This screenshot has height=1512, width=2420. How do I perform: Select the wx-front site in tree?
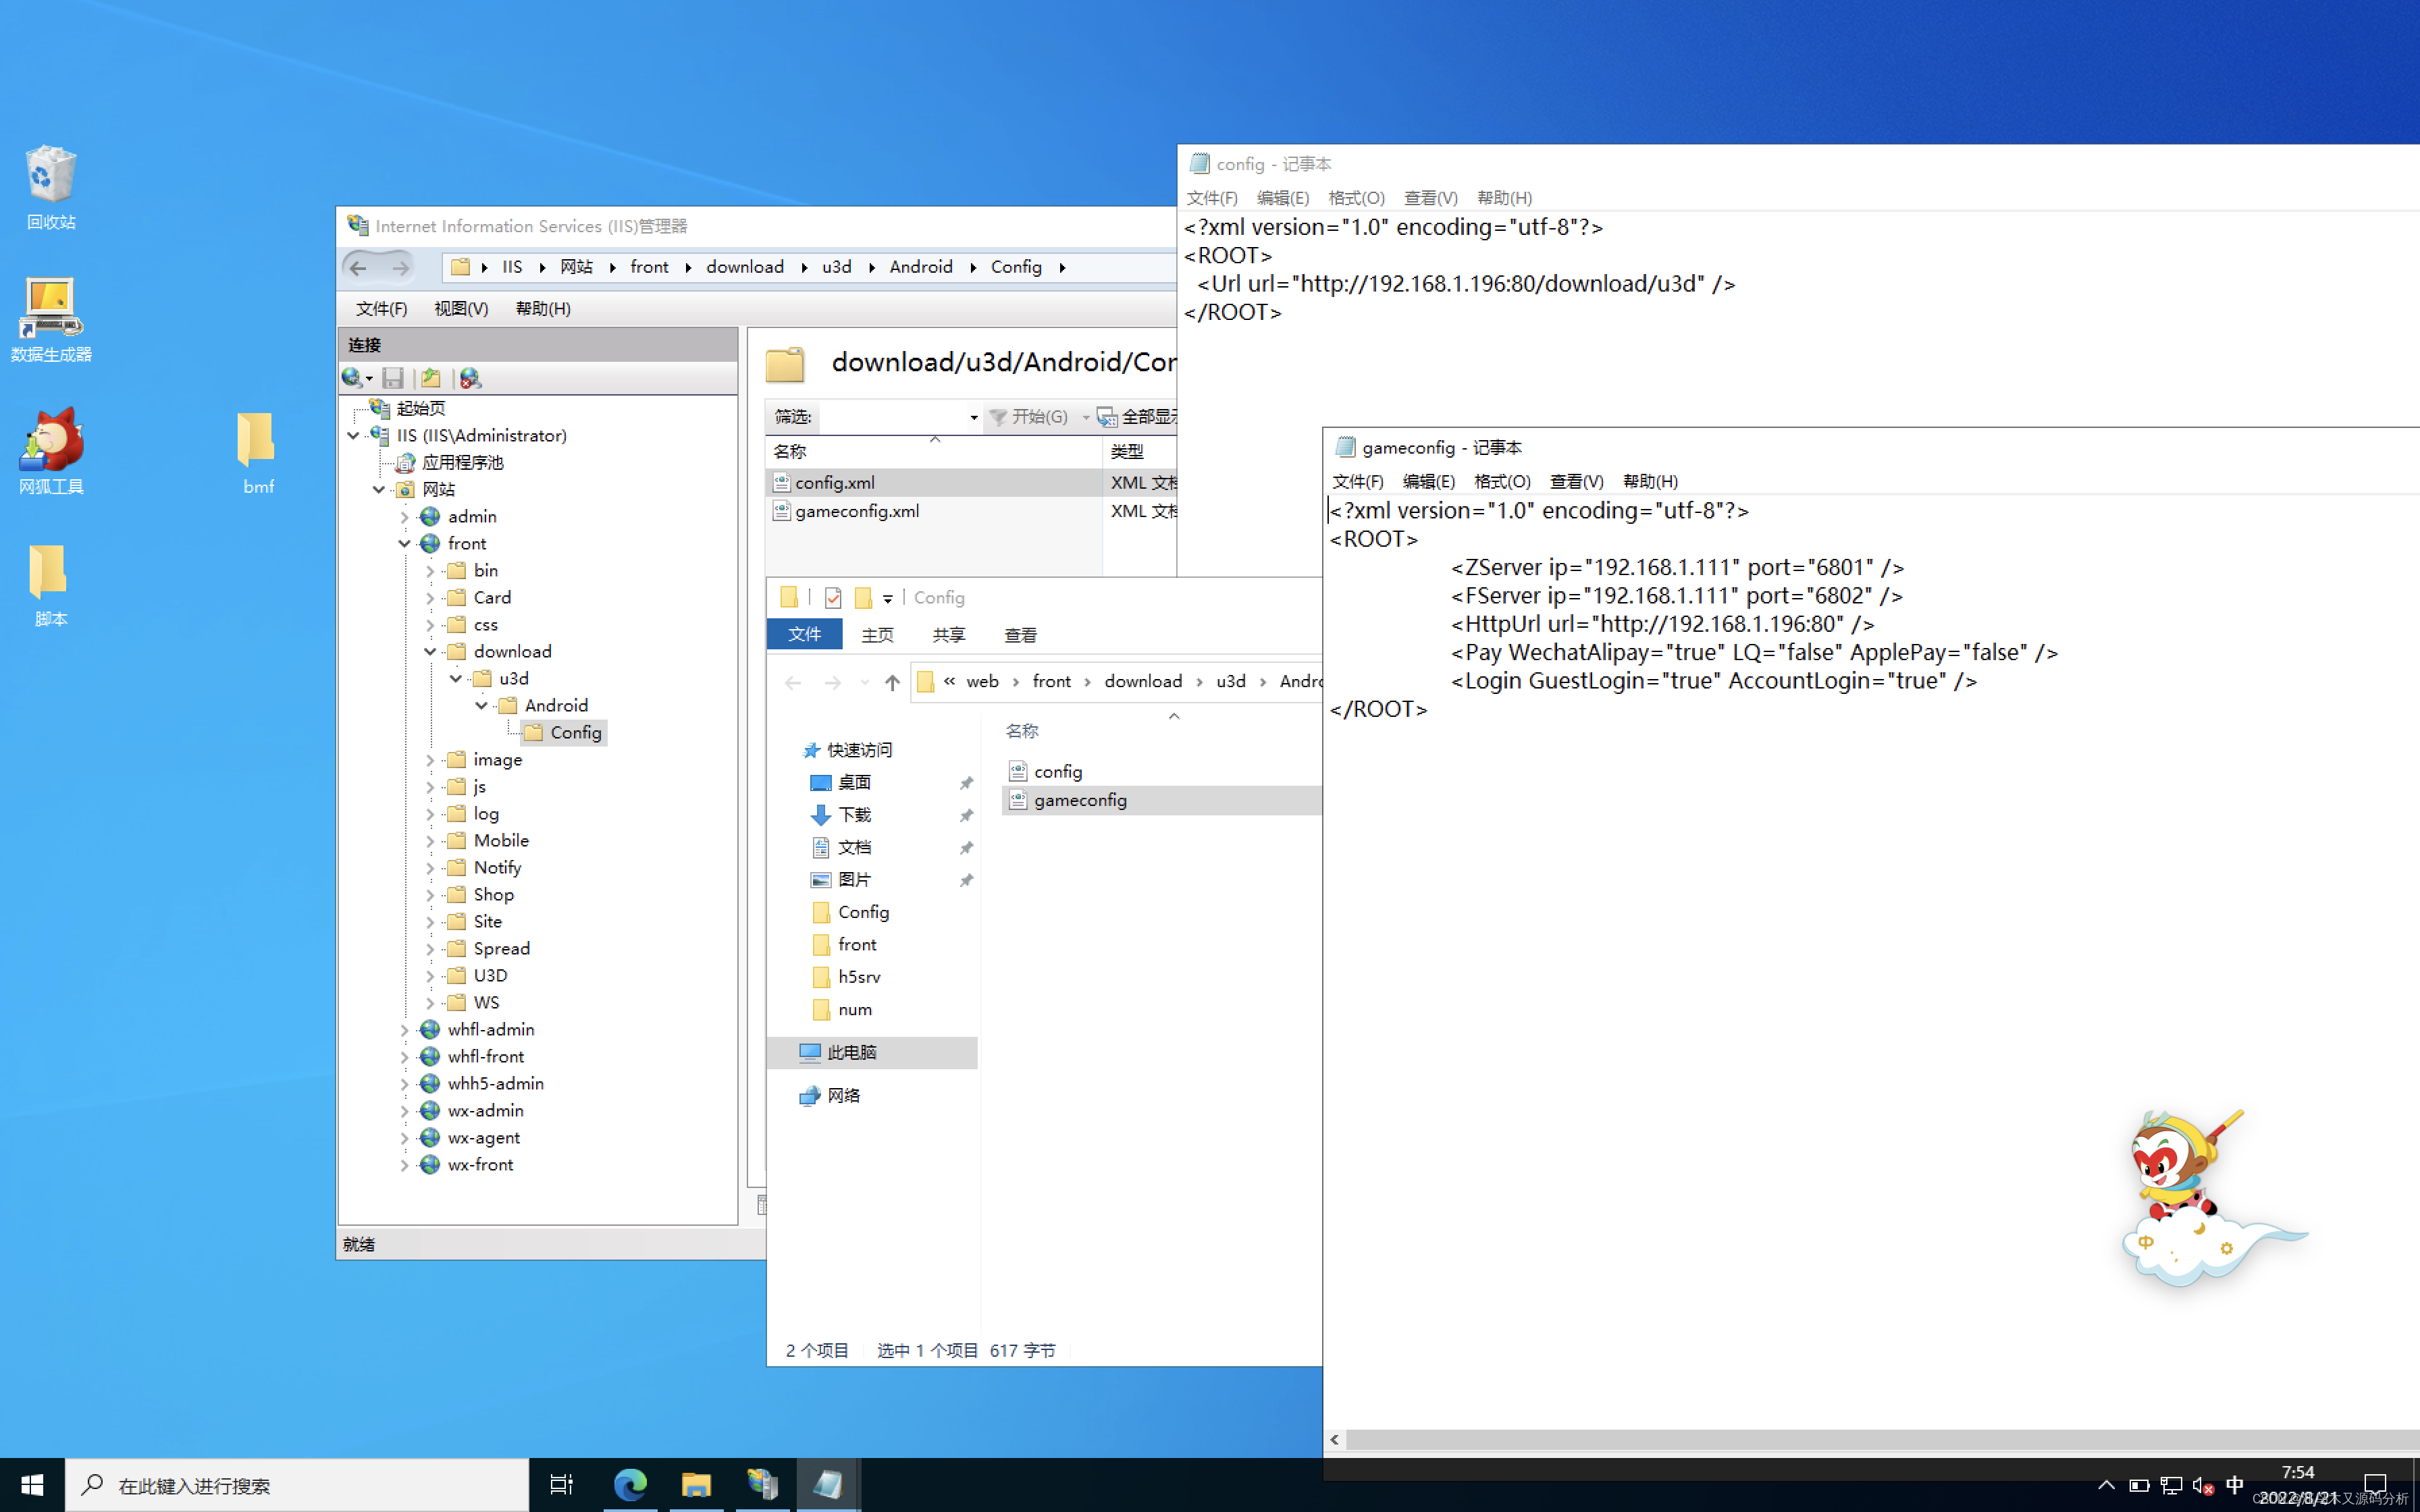480,1164
